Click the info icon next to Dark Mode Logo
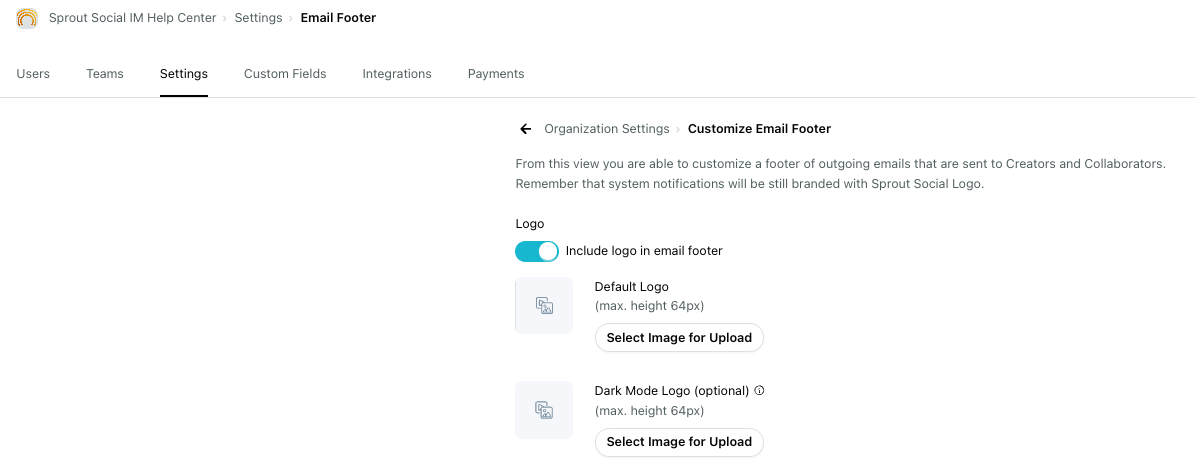Screen dimensions: 1196x472 tap(759, 390)
